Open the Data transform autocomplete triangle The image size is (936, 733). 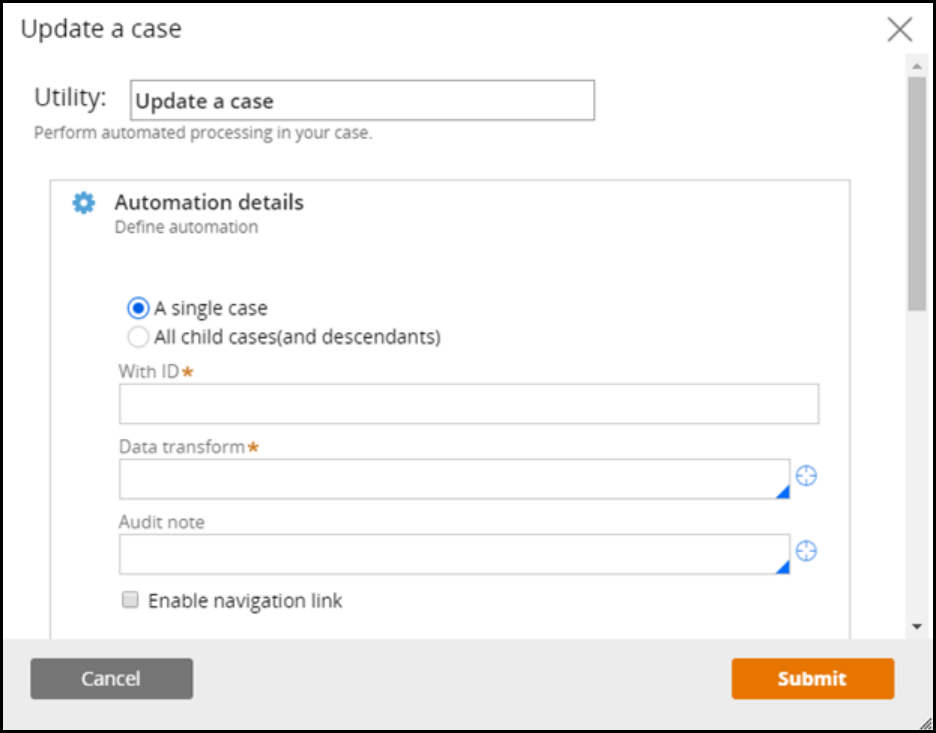point(783,492)
